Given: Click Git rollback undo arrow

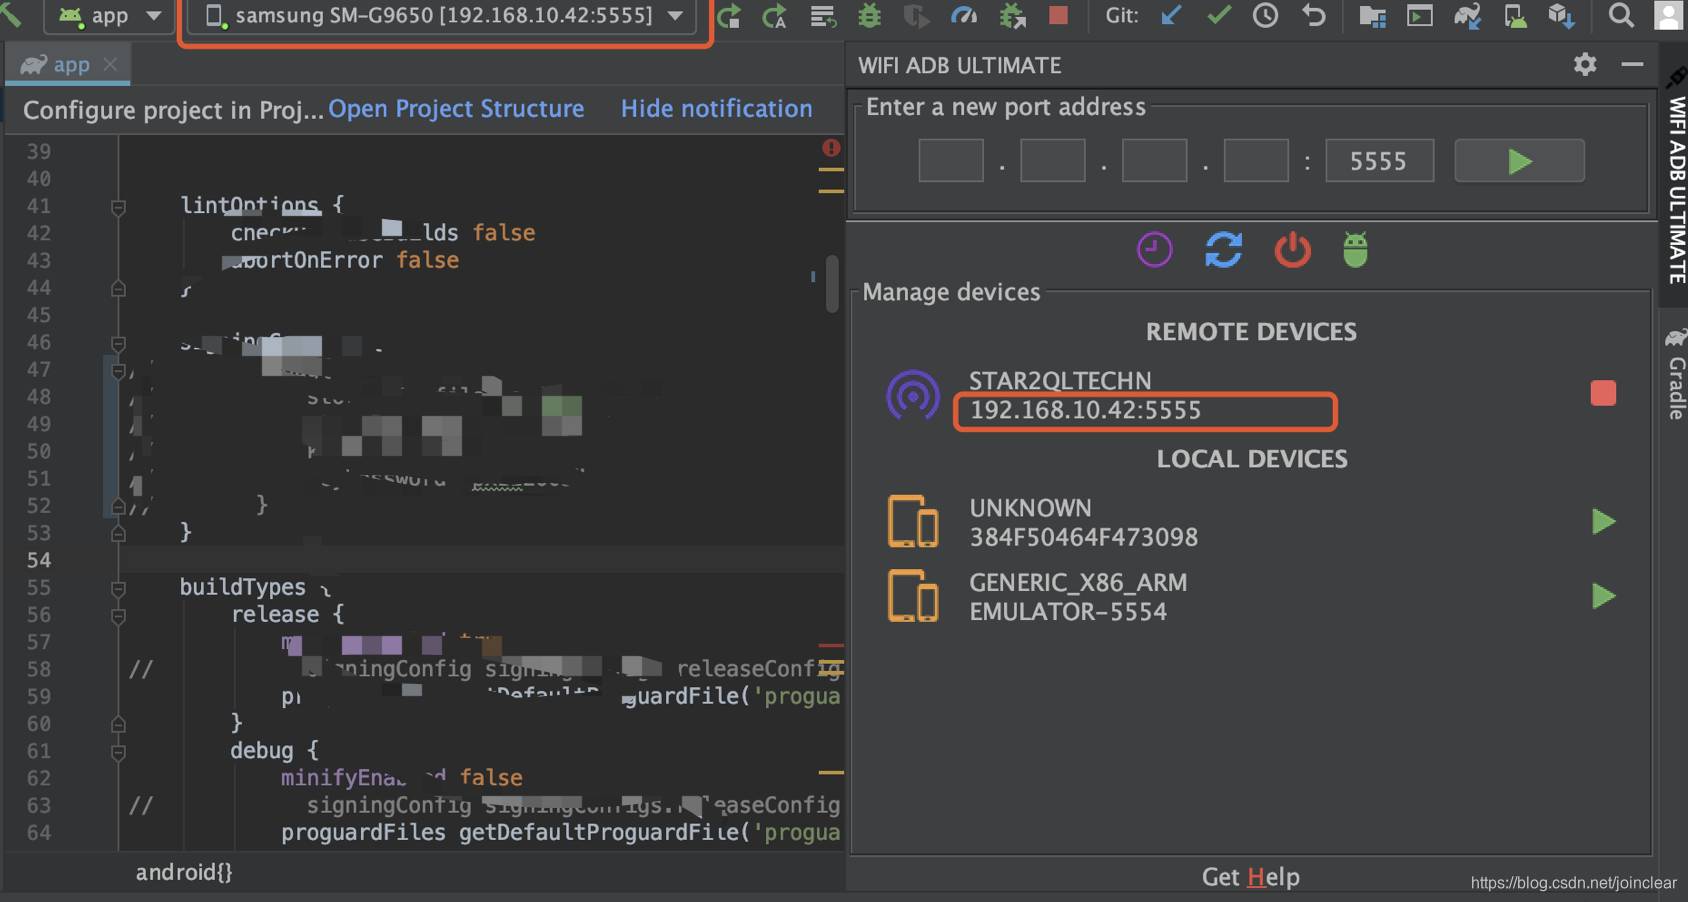Looking at the screenshot, I should pos(1313,15).
